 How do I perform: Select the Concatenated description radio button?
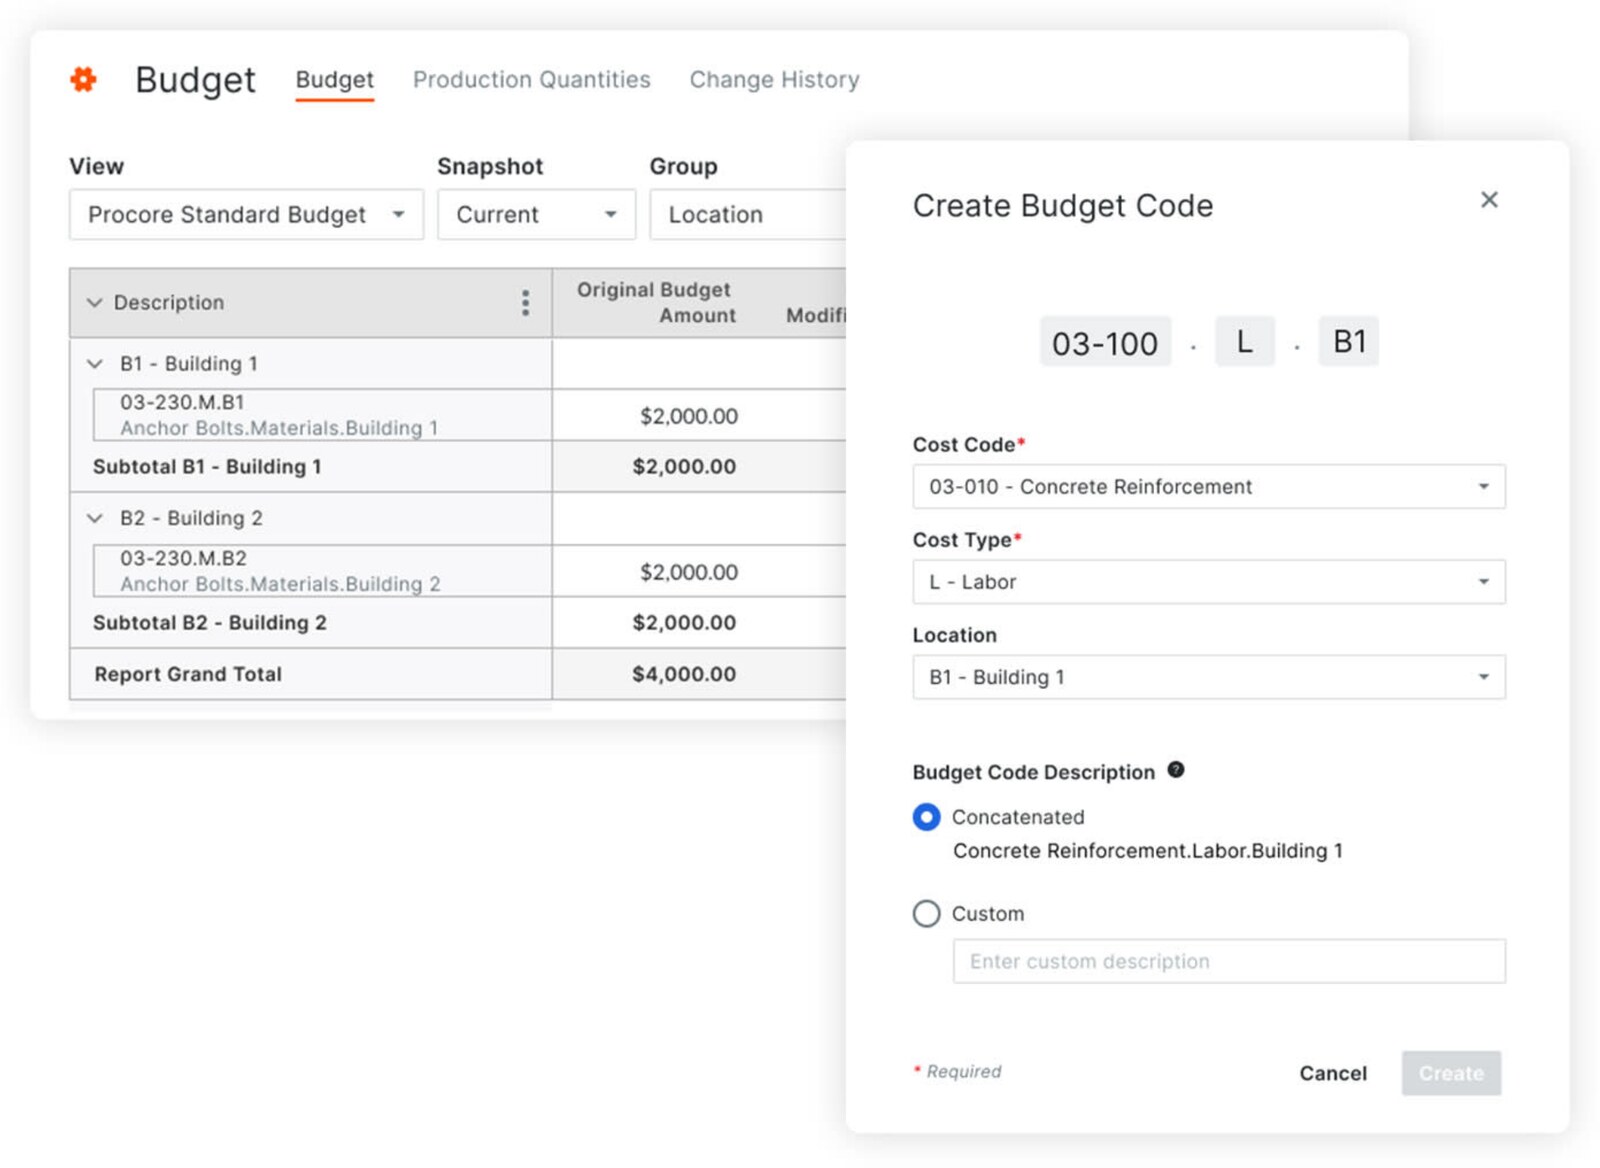[927, 817]
